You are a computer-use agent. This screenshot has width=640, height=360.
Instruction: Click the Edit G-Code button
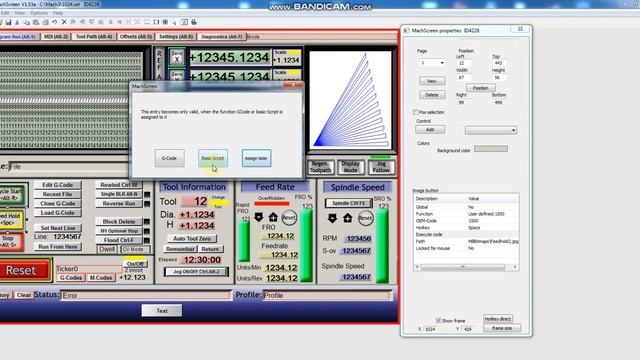[x=58, y=185]
